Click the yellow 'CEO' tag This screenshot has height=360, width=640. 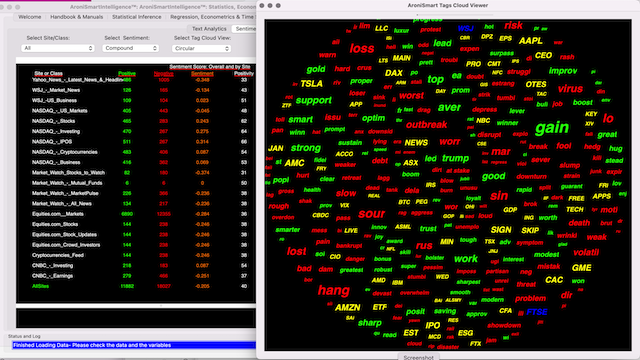[x=543, y=55]
